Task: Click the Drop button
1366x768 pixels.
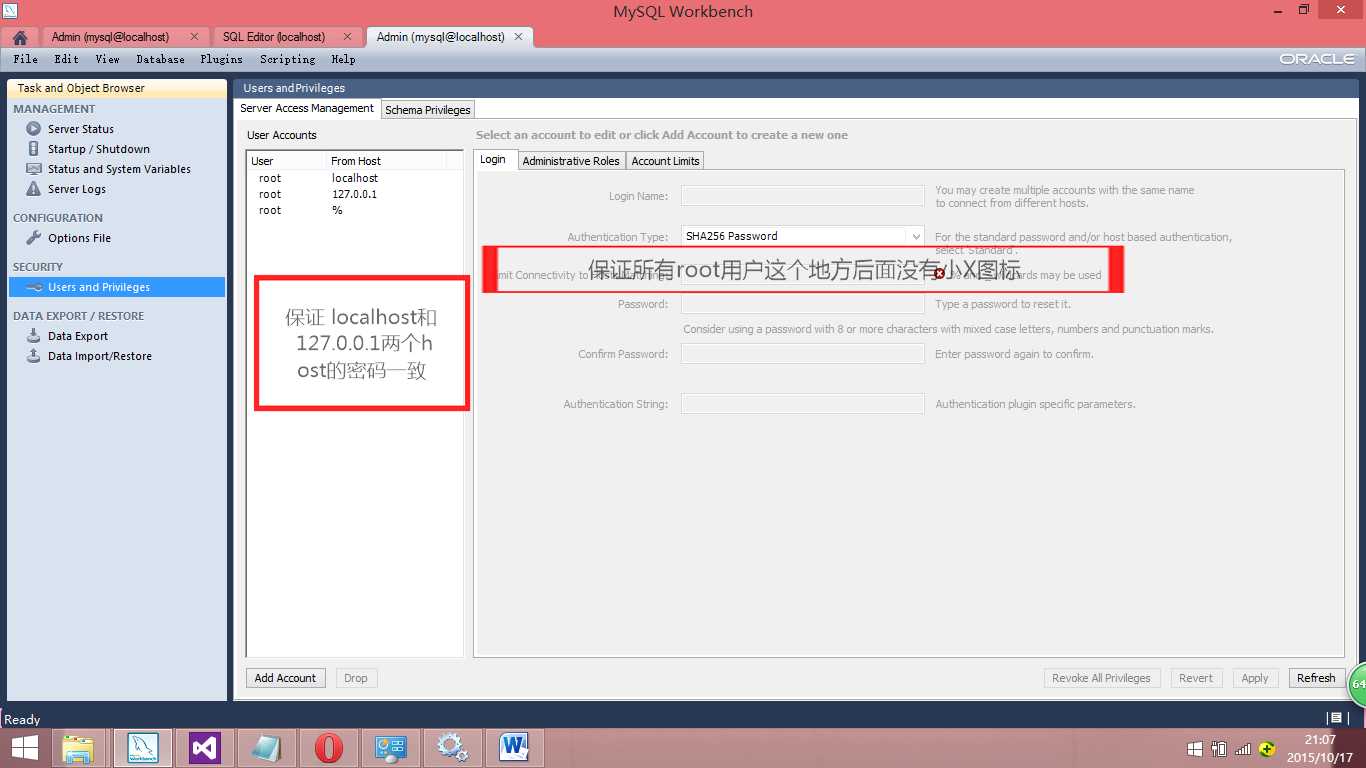Action: point(356,678)
